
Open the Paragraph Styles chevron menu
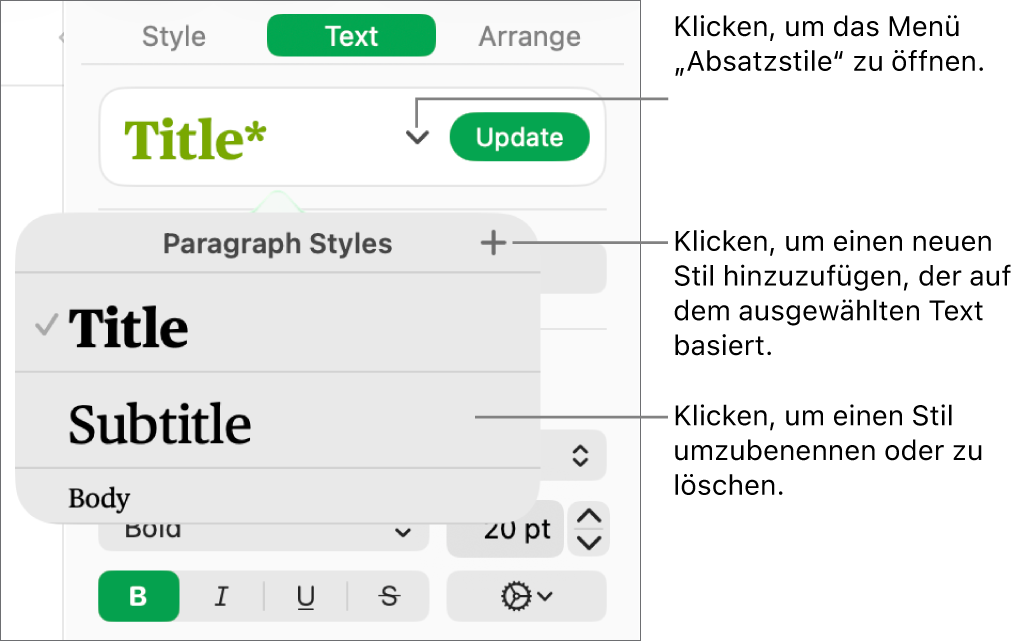click(x=417, y=137)
